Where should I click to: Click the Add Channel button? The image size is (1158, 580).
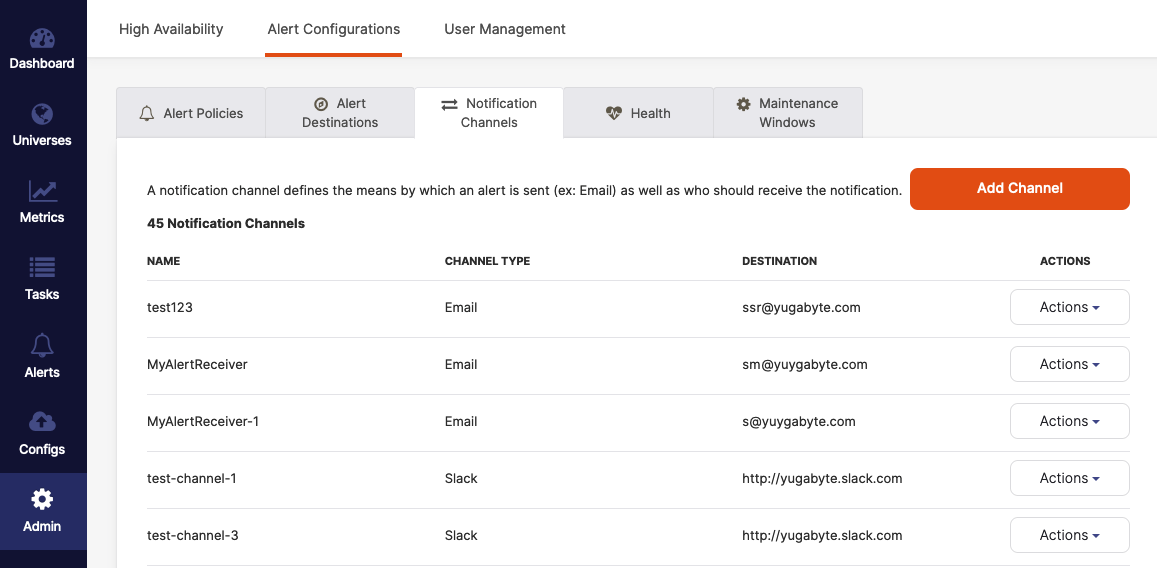tap(1019, 189)
